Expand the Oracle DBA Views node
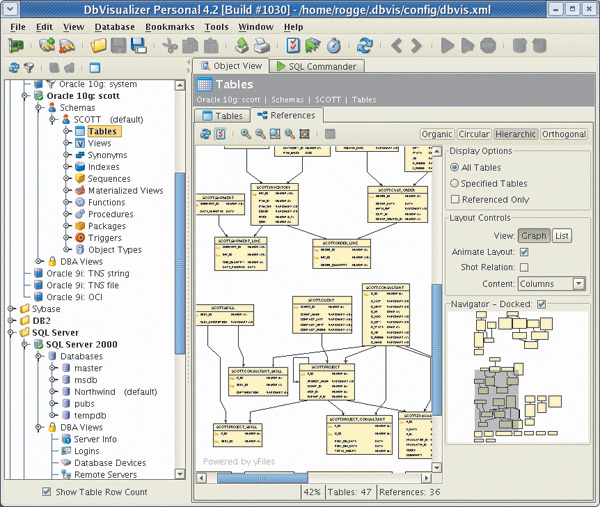The image size is (600, 507). [38, 261]
